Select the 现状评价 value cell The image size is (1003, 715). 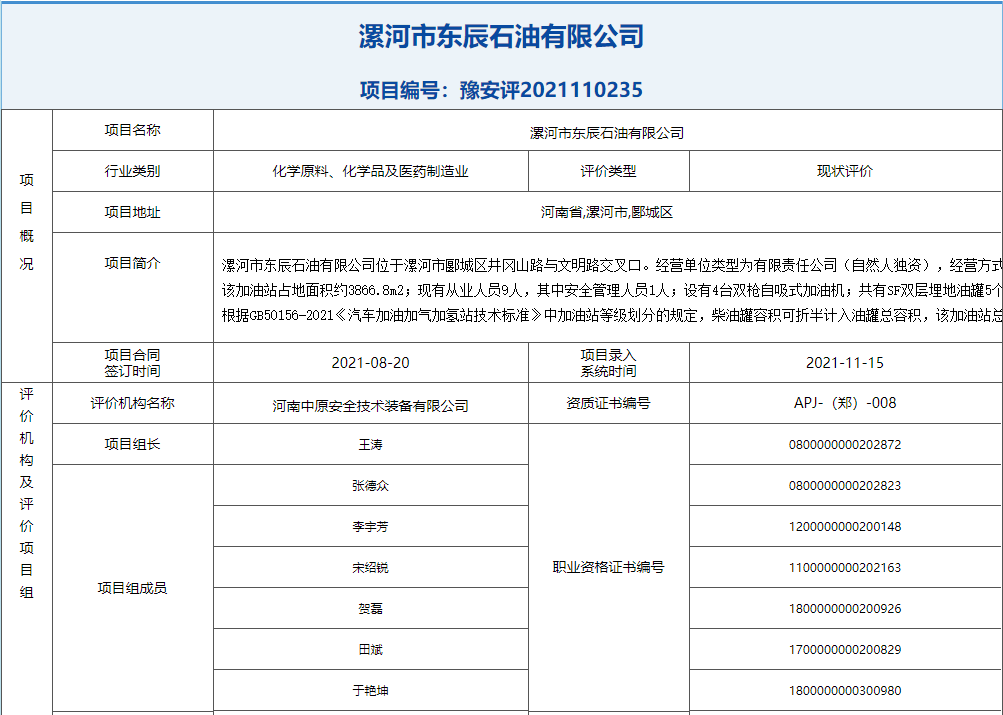[846, 171]
